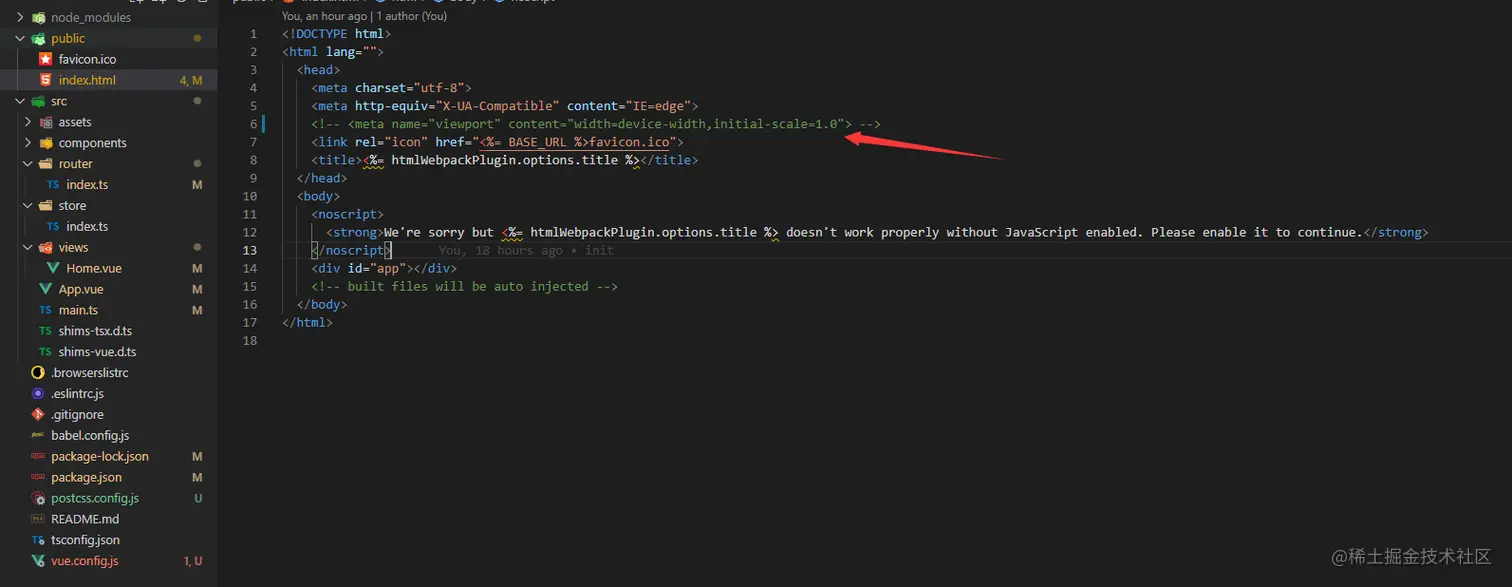The width and height of the screenshot is (1512, 587).
Task: Click the favicon.ico star file icon
Action: 45,59
